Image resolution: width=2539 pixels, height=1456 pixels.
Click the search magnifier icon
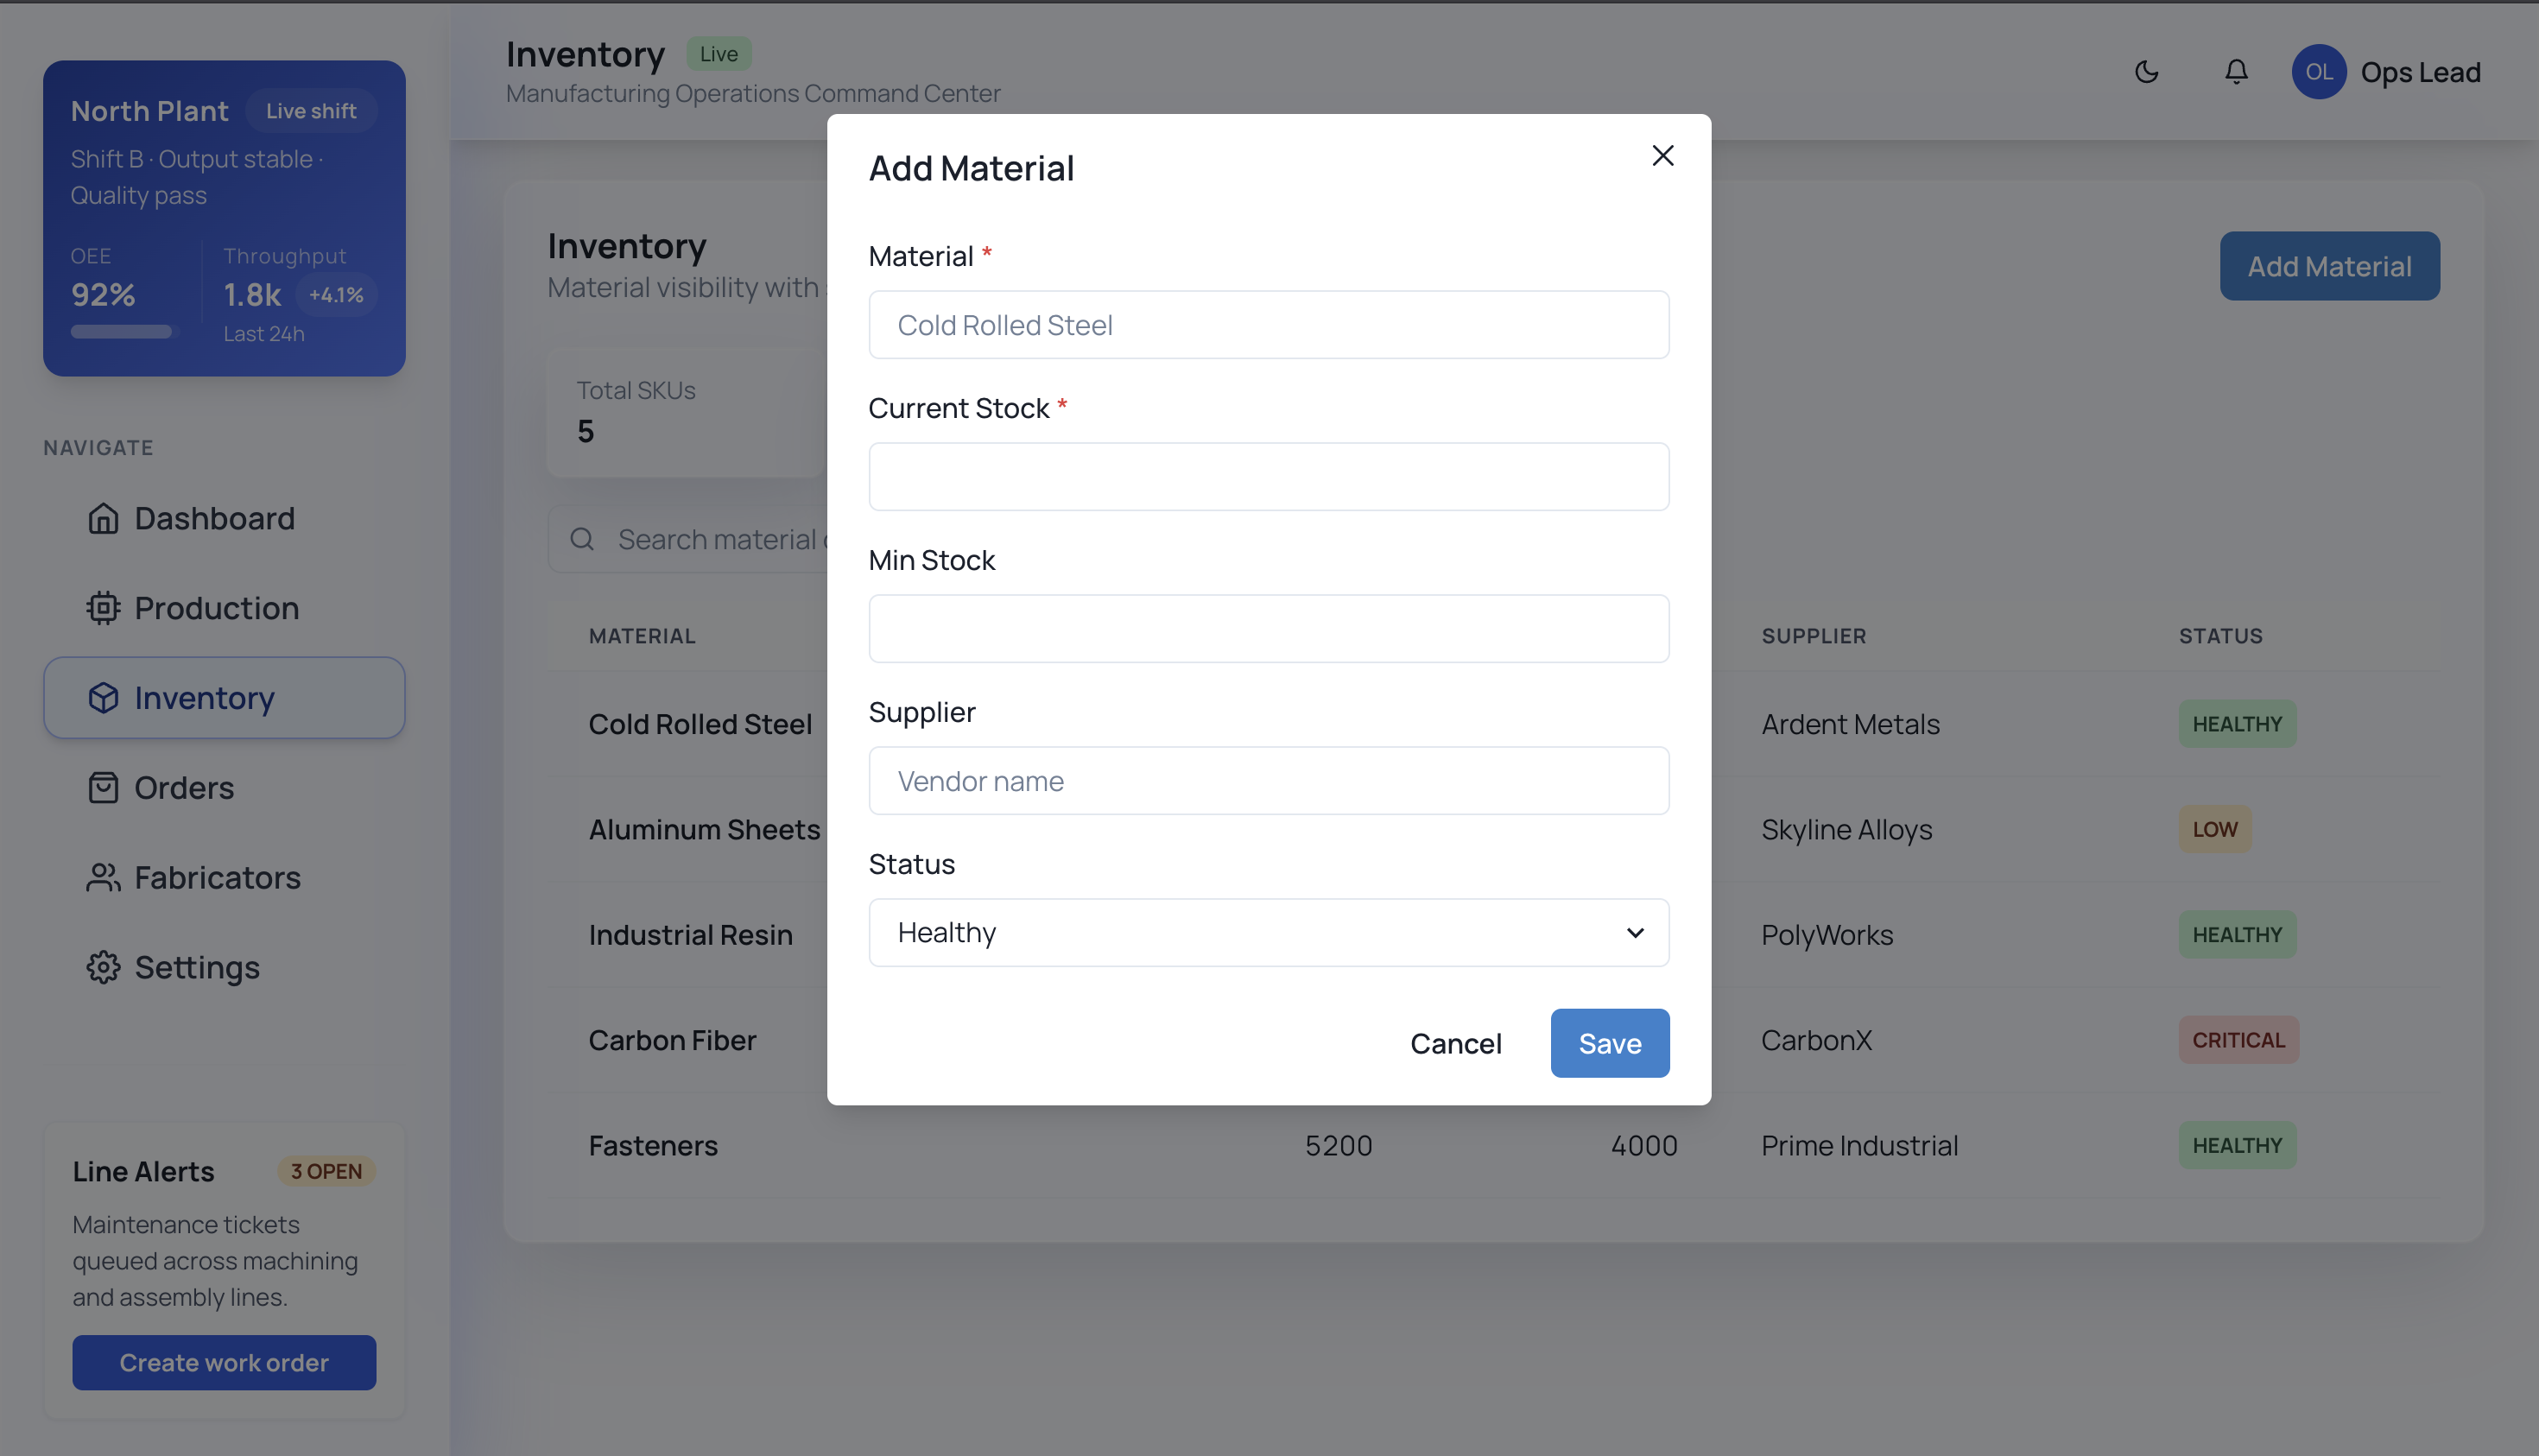coord(581,539)
